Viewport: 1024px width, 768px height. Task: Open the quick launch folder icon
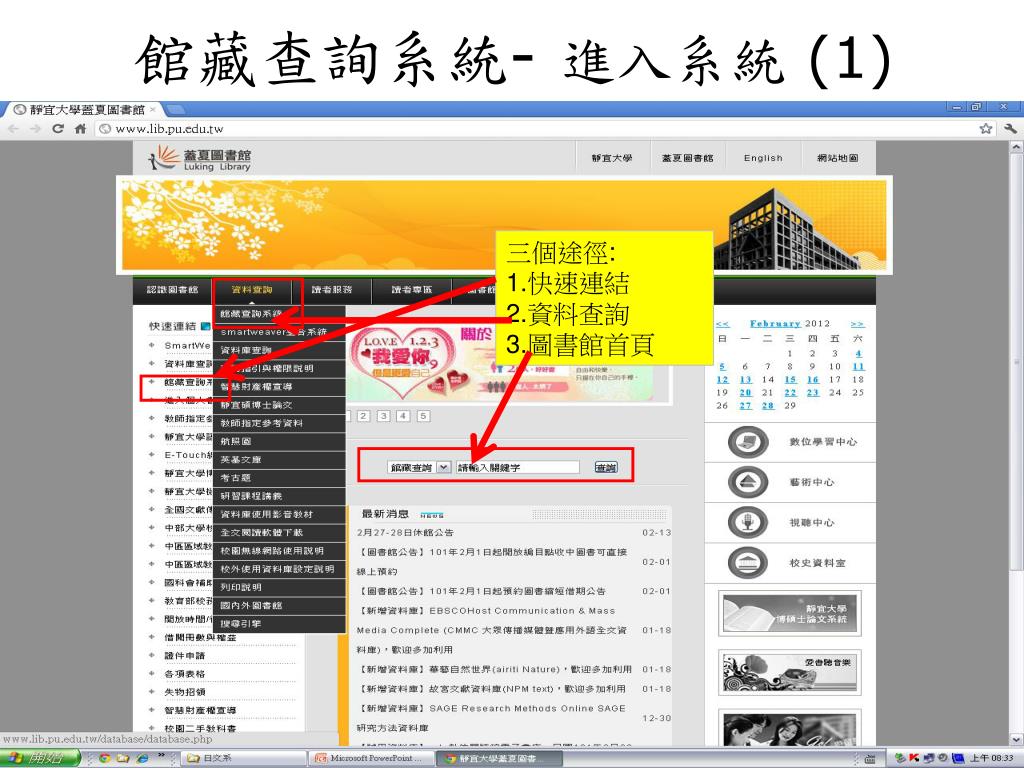[x=123, y=758]
